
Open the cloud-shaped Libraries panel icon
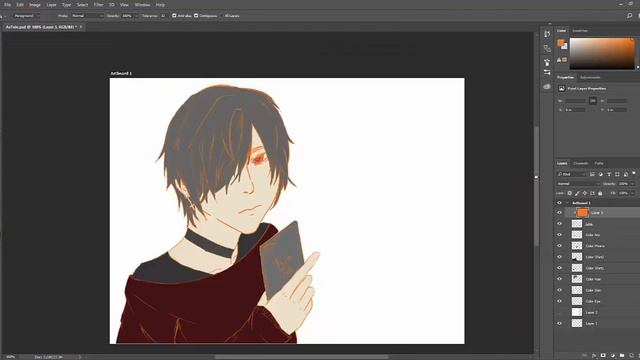[x=547, y=87]
